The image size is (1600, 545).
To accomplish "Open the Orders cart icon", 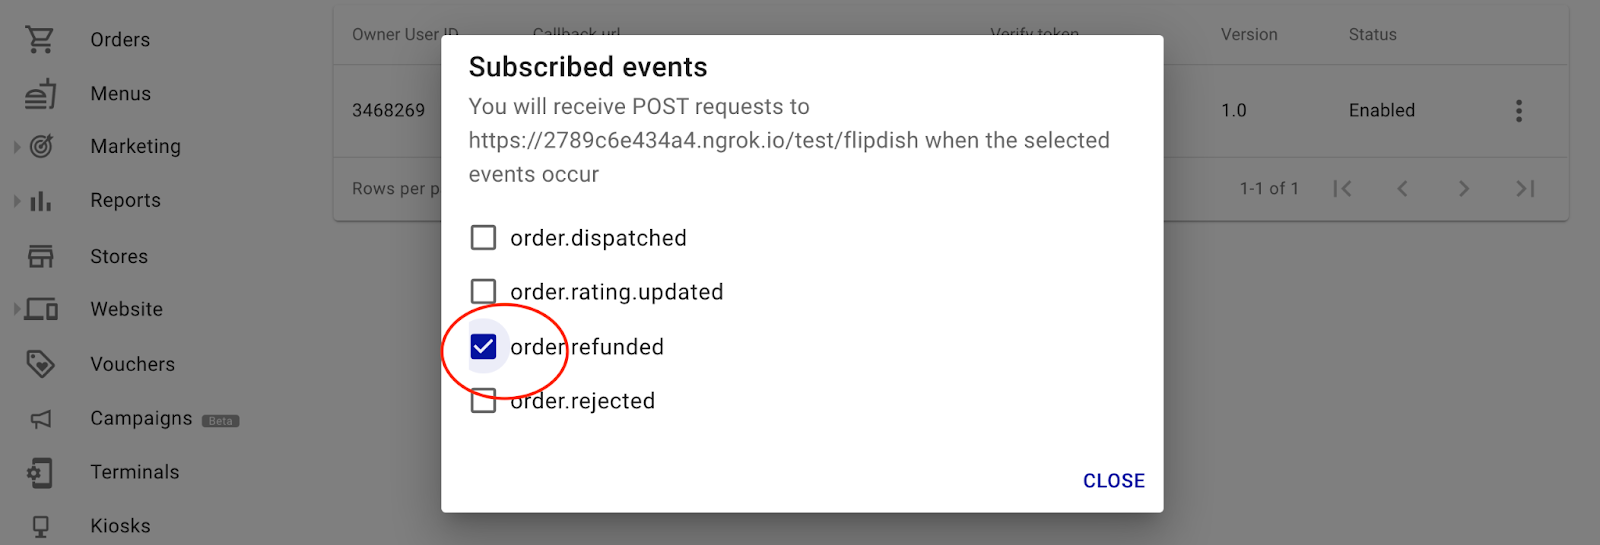I will click(40, 40).
